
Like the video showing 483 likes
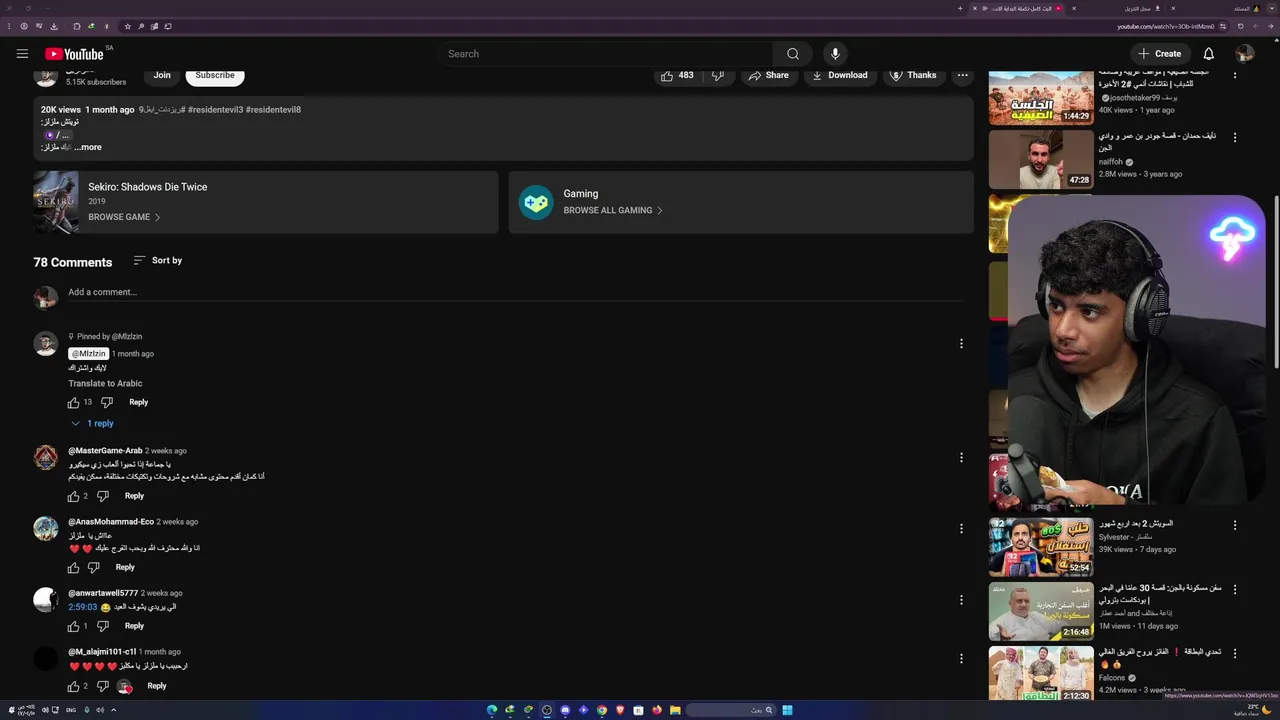(677, 75)
